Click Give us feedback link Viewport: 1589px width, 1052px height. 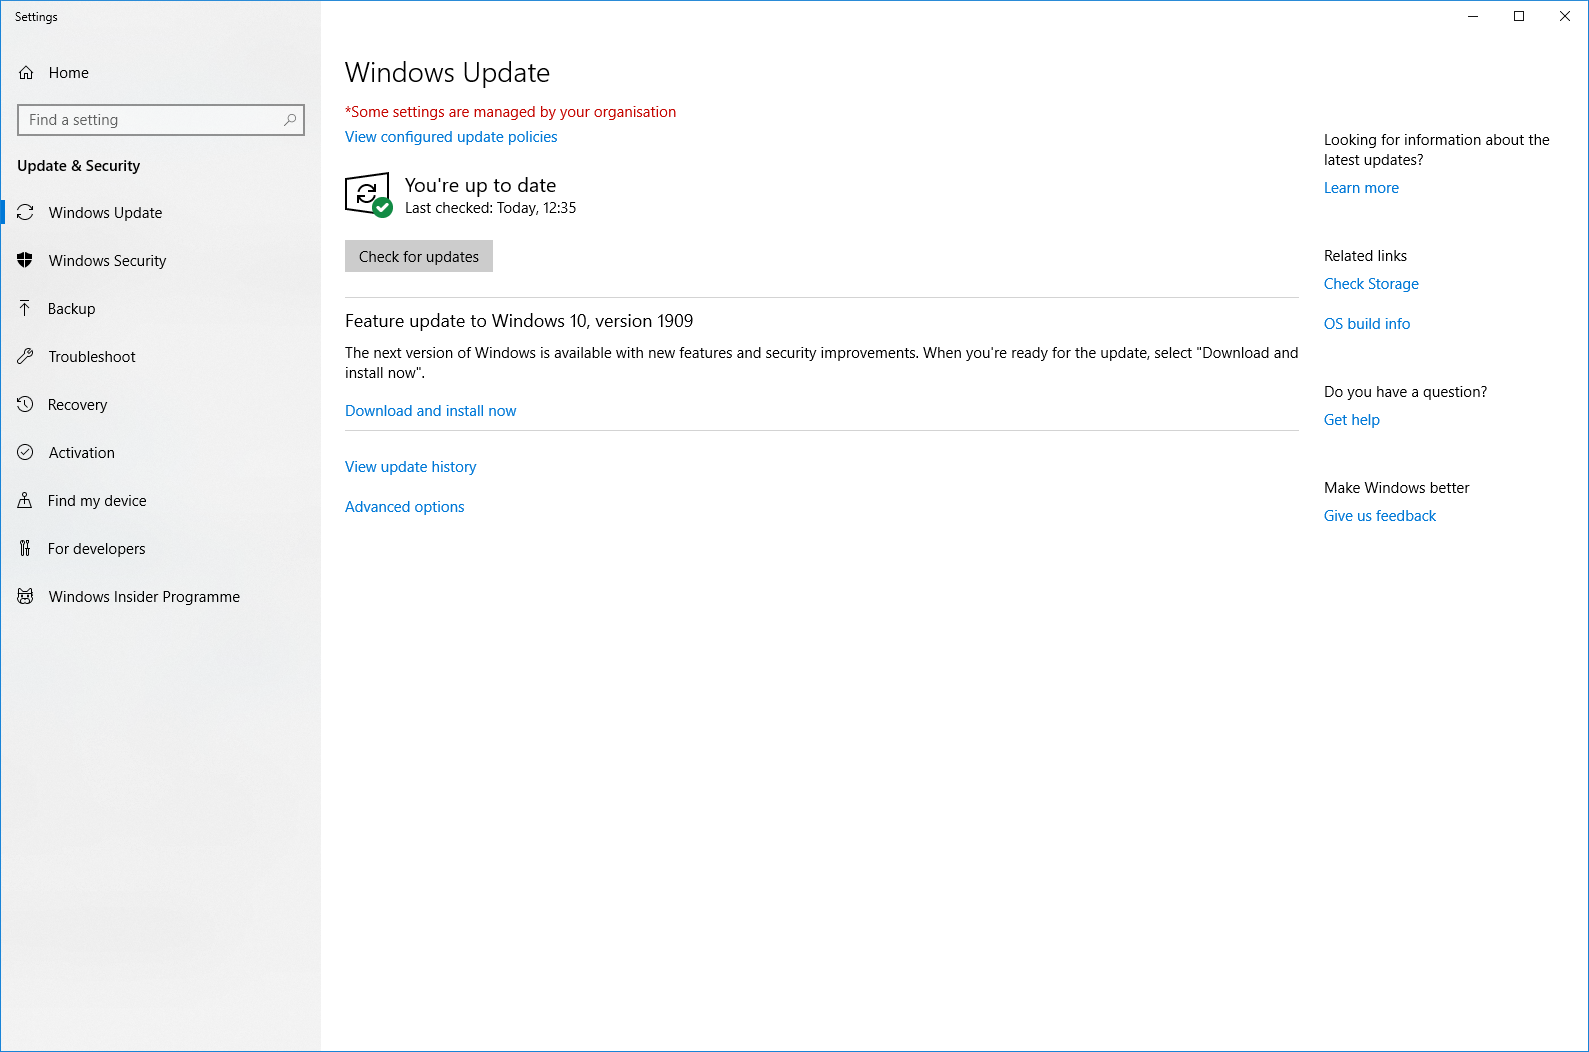1380,516
